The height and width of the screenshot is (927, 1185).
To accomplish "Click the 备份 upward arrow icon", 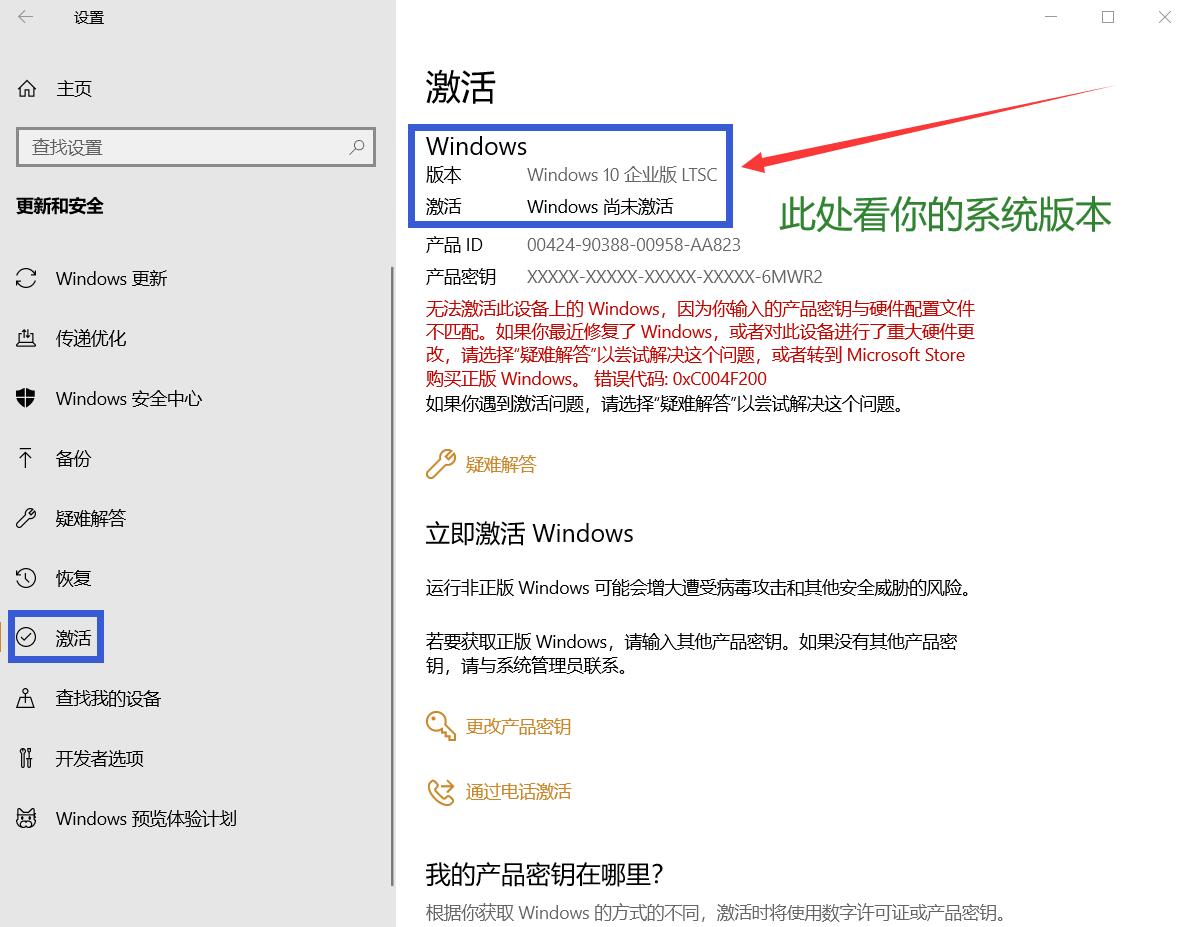I will (x=26, y=458).
